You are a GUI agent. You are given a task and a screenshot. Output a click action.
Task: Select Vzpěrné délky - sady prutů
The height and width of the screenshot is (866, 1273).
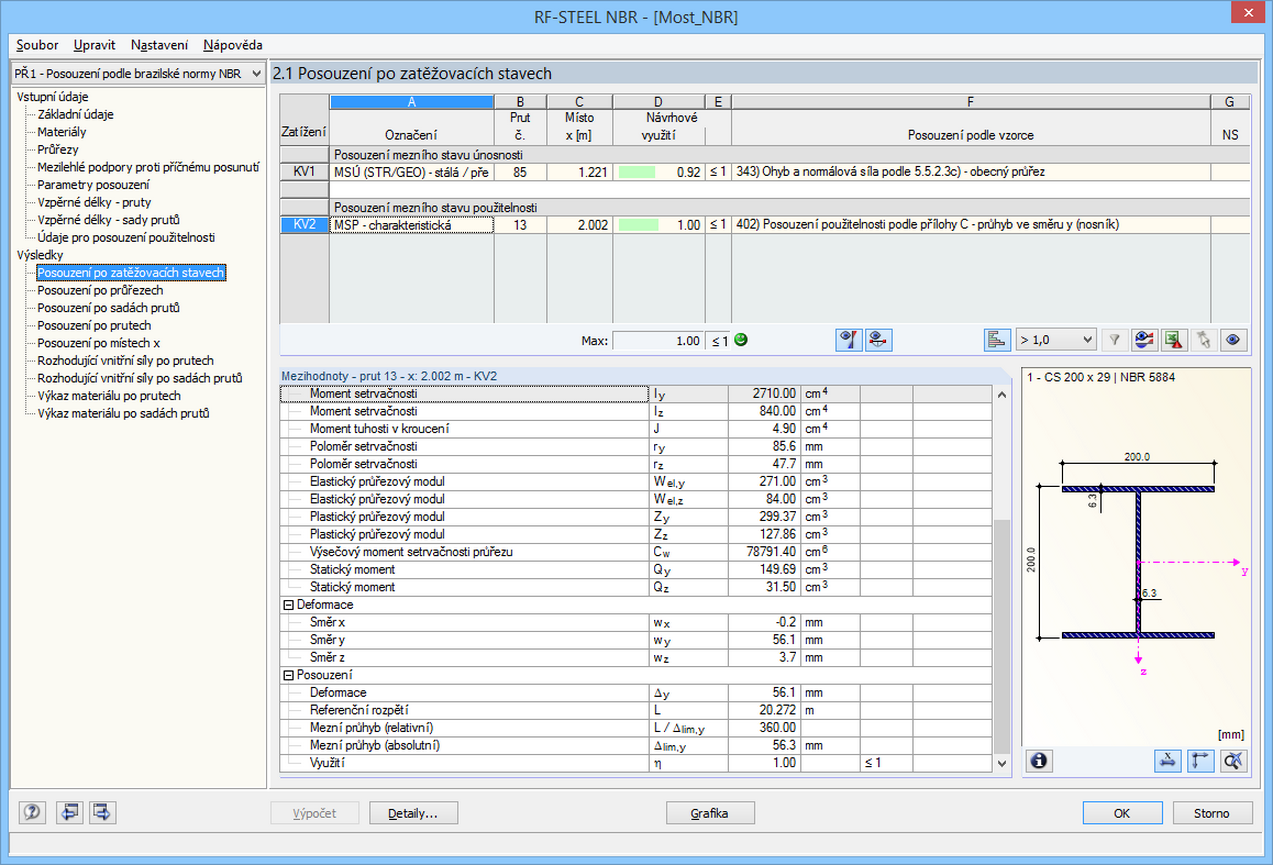[108, 219]
